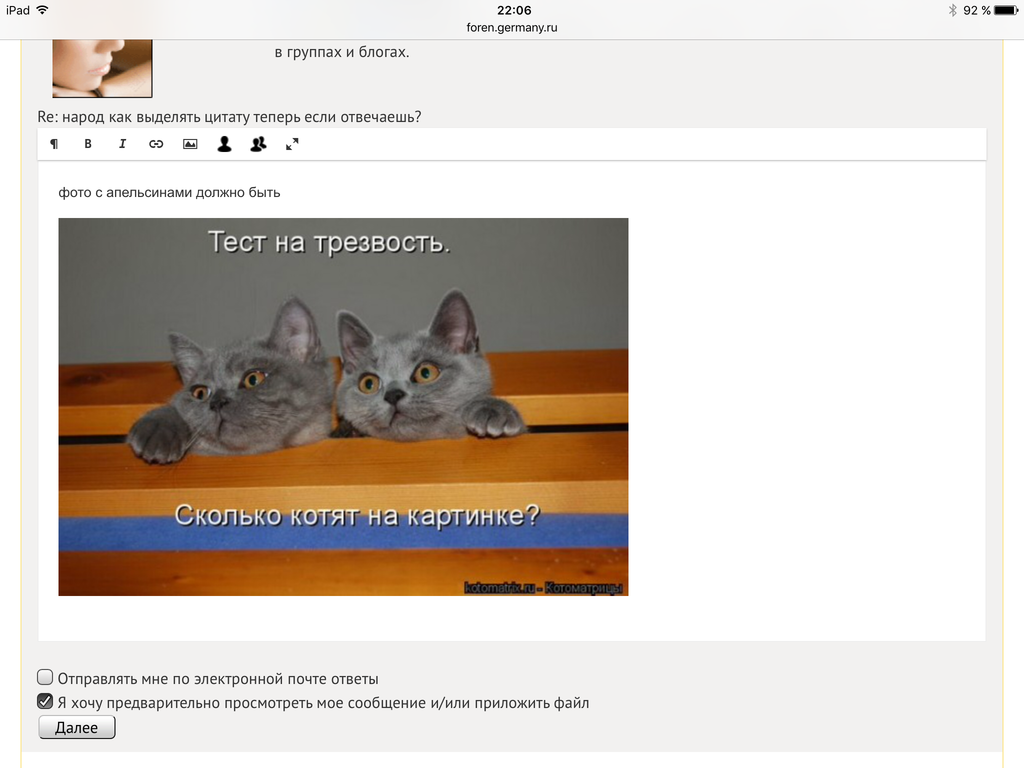Uncheck the preview message checkbox
This screenshot has width=1024, height=768.
point(45,701)
